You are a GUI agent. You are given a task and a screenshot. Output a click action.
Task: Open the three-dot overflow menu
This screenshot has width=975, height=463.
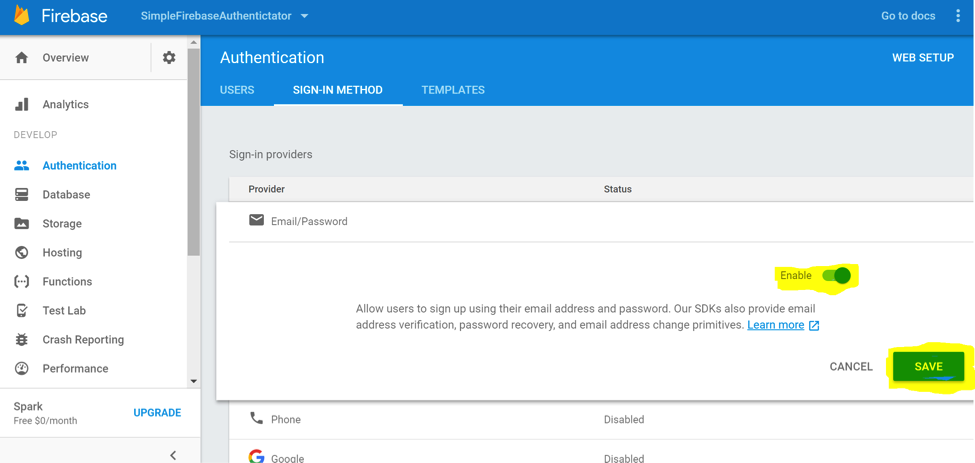point(958,16)
